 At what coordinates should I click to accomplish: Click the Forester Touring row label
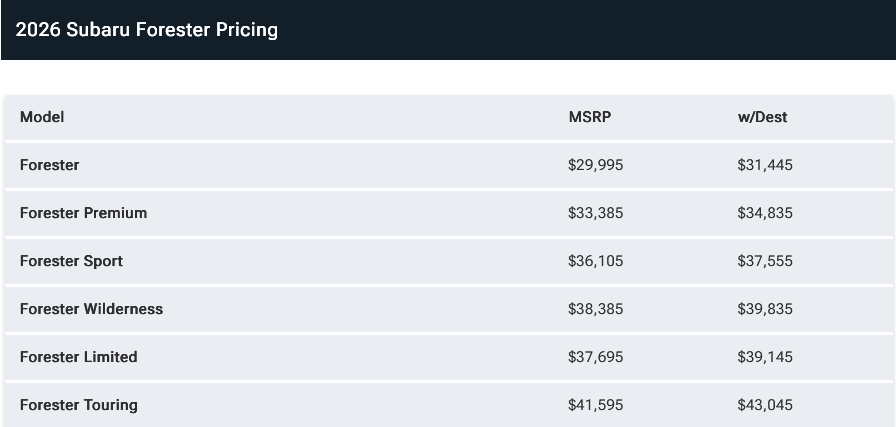79,405
